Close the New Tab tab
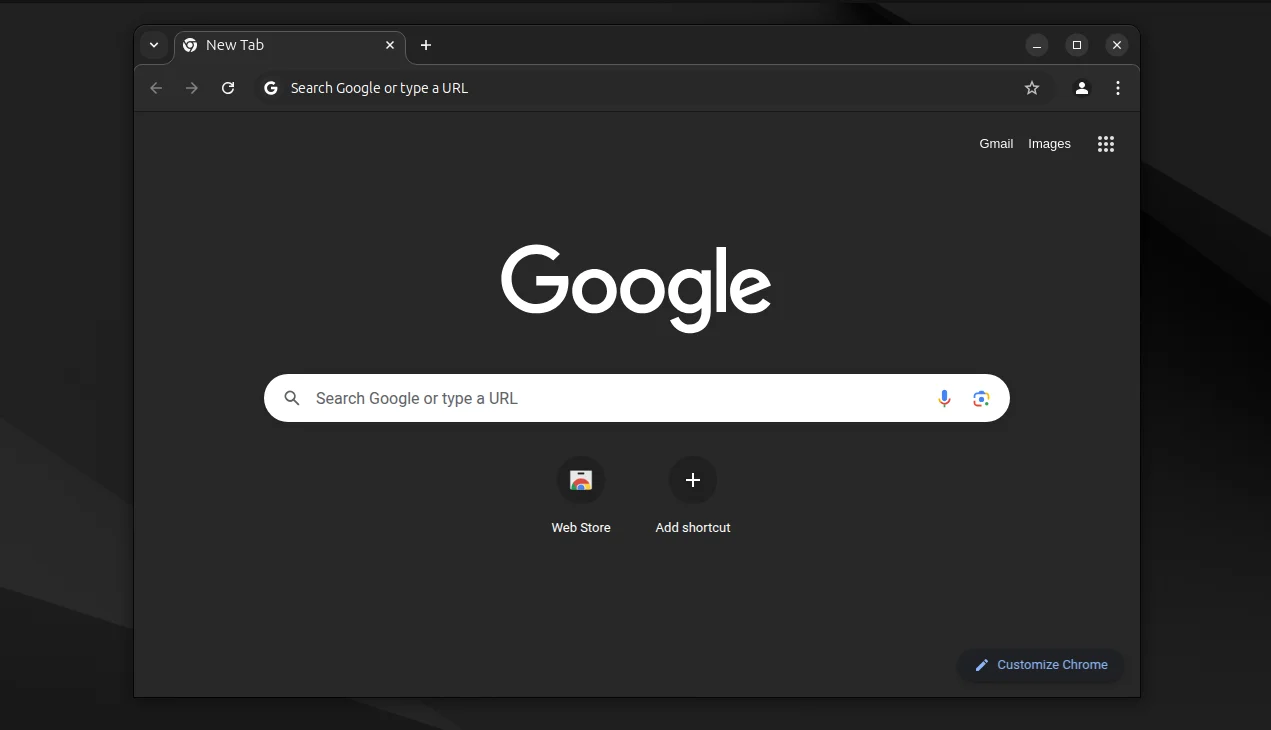1271x730 pixels. click(390, 45)
